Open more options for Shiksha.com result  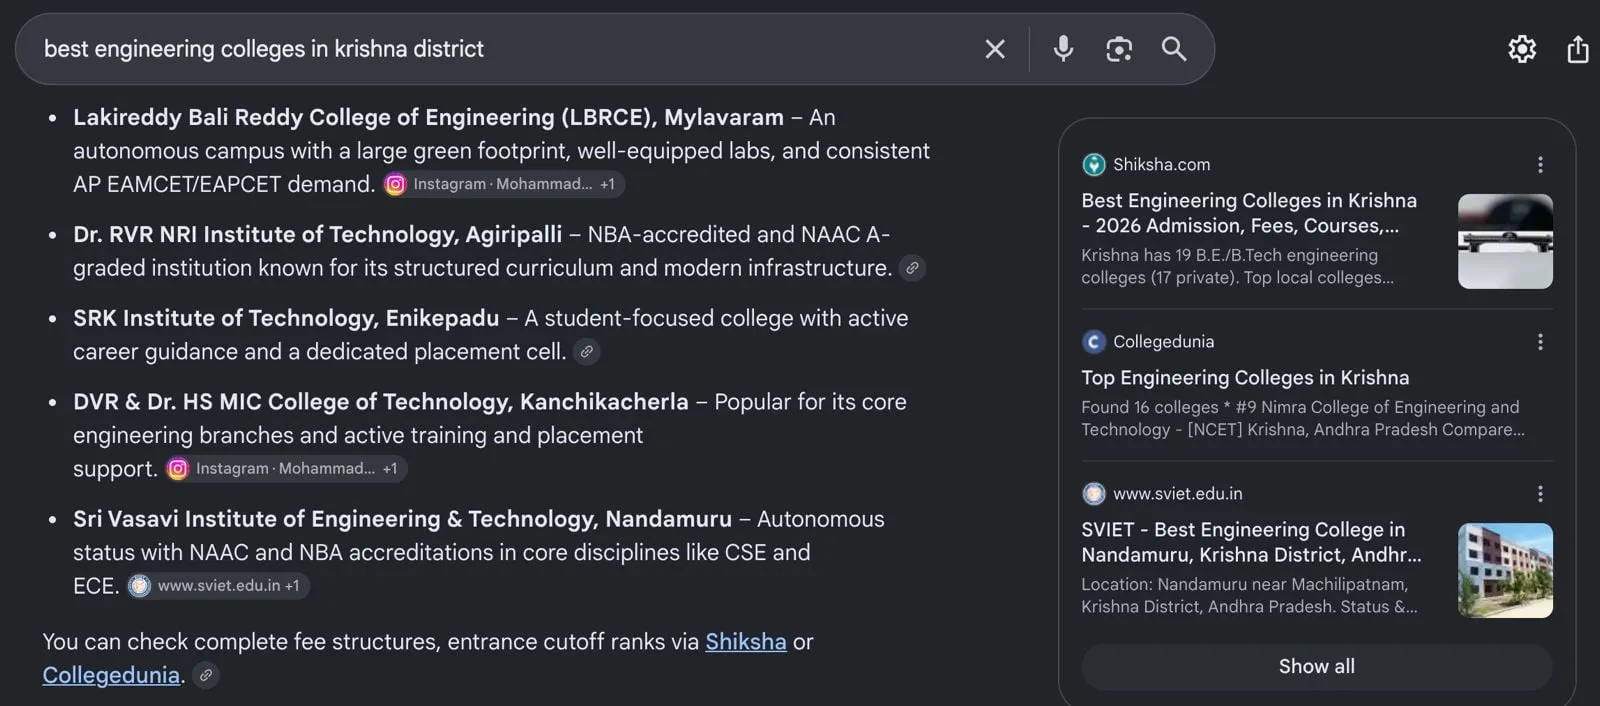pos(1540,165)
